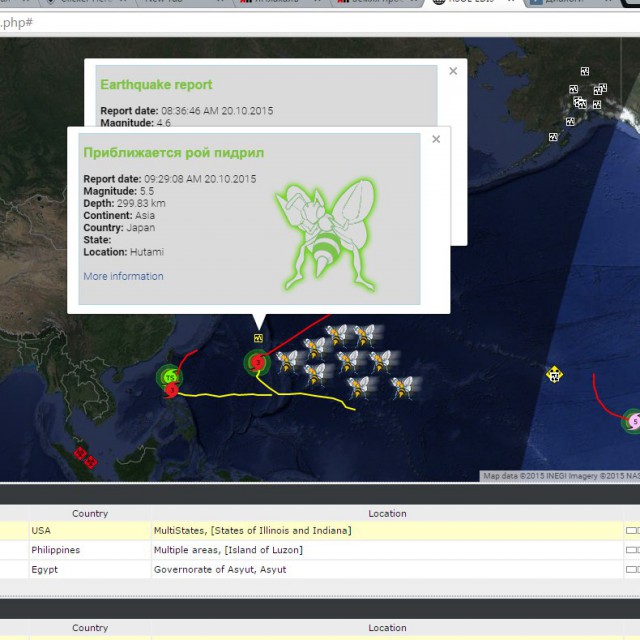Click the Island of Luzon location cell

387,550
